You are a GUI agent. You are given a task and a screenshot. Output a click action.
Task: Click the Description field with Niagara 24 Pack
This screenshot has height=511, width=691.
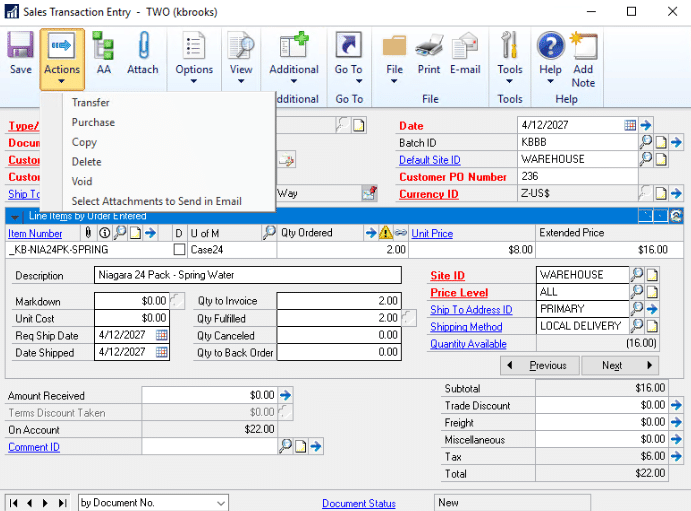(248, 275)
